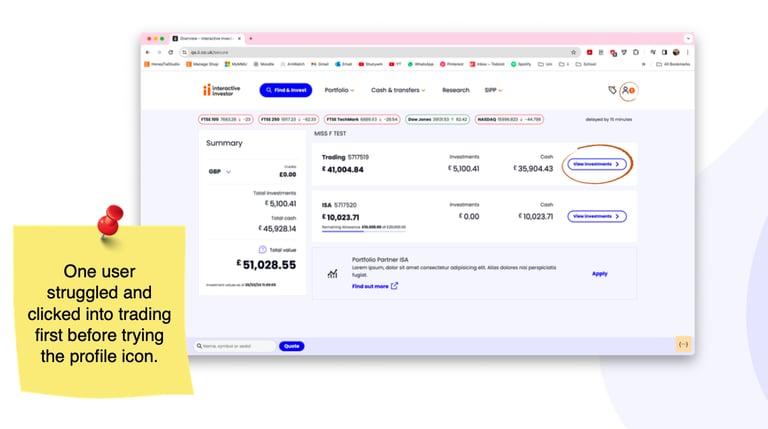Open the Spotify bookmark

pos(521,64)
